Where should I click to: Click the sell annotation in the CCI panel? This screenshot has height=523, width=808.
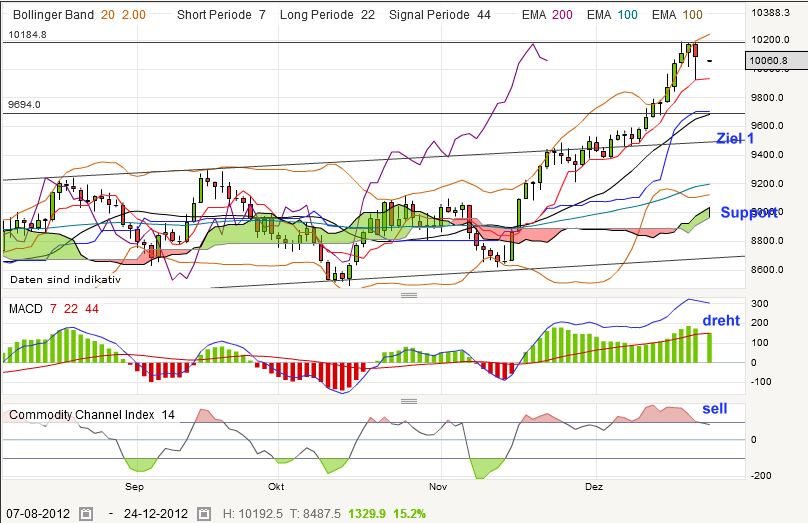[715, 409]
